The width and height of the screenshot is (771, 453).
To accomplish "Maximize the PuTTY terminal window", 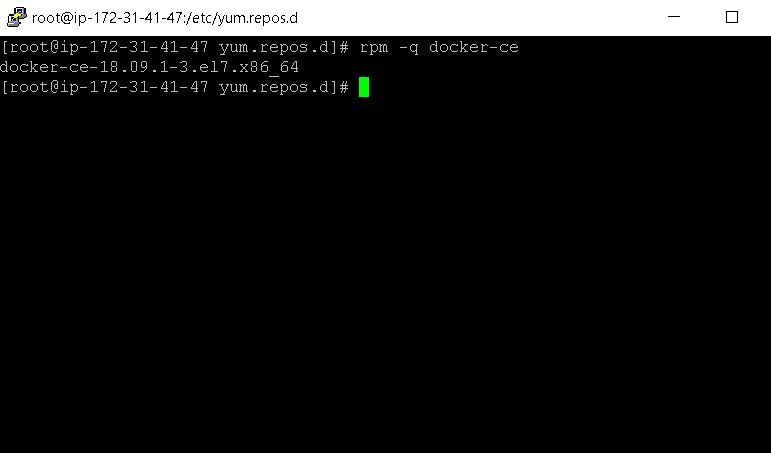I will pos(732,17).
